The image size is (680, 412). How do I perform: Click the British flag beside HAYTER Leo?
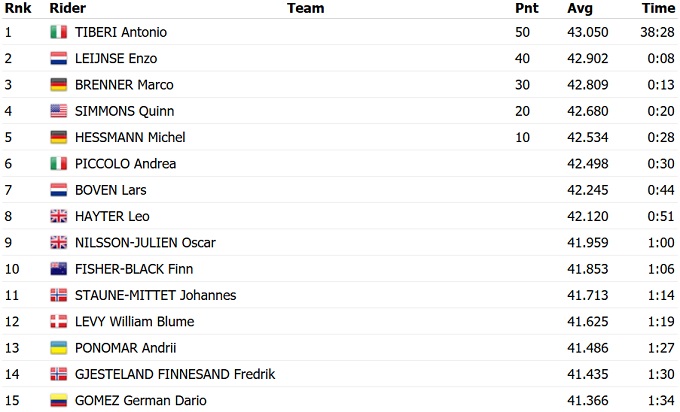(x=58, y=216)
